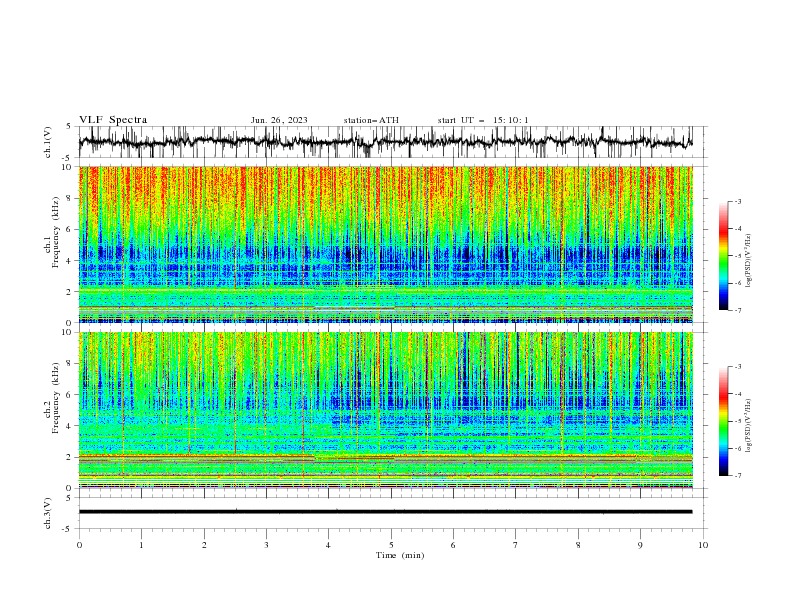Click the ch.3 flat black trace

click(x=385, y=512)
